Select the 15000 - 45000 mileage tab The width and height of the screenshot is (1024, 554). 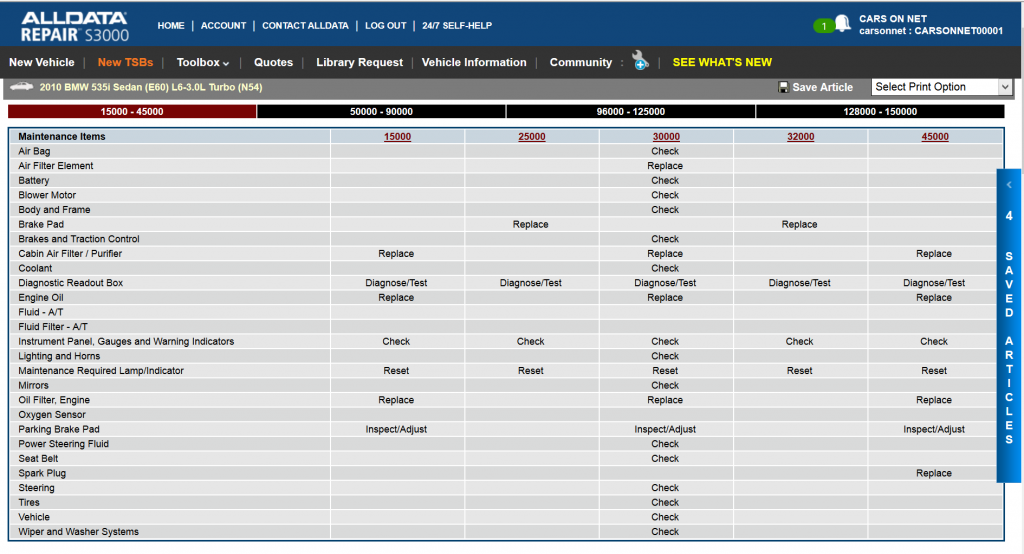click(132, 112)
